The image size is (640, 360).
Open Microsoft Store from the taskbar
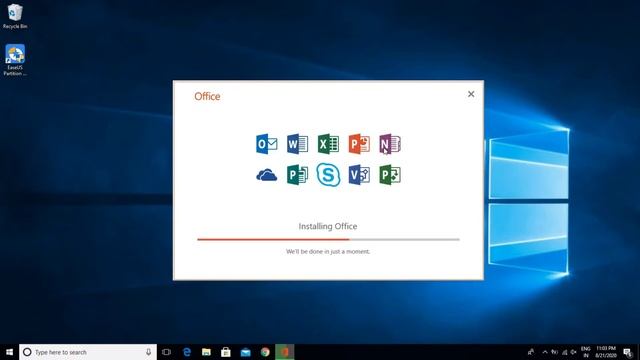pyautogui.click(x=226, y=352)
